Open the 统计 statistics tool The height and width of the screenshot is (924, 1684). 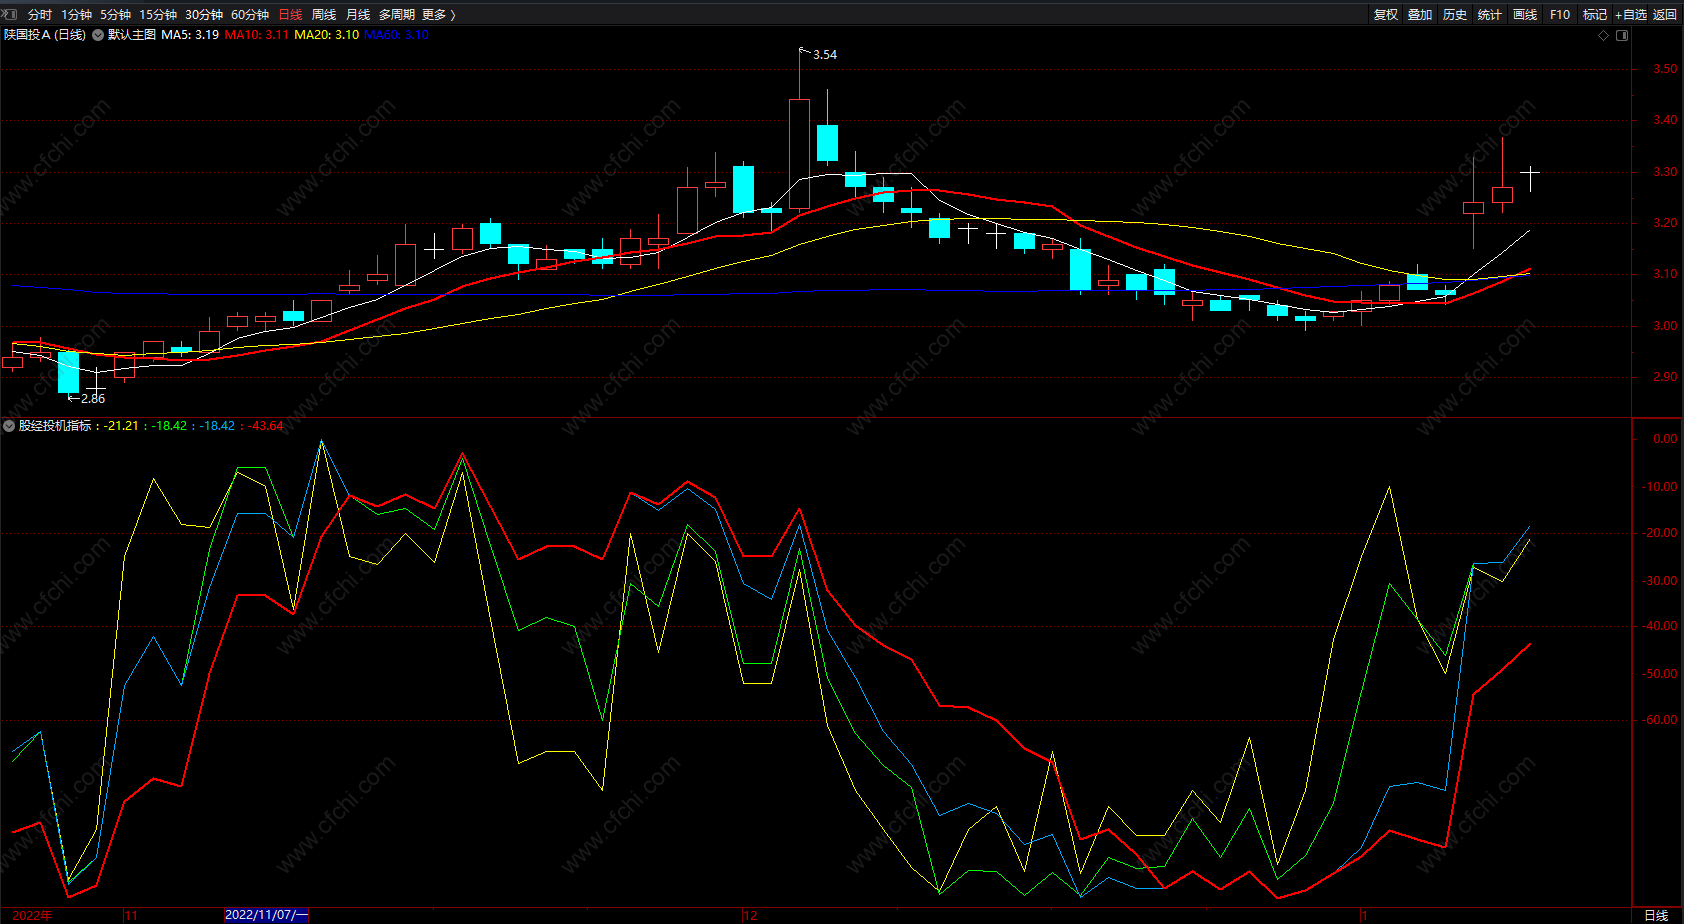coord(1490,15)
